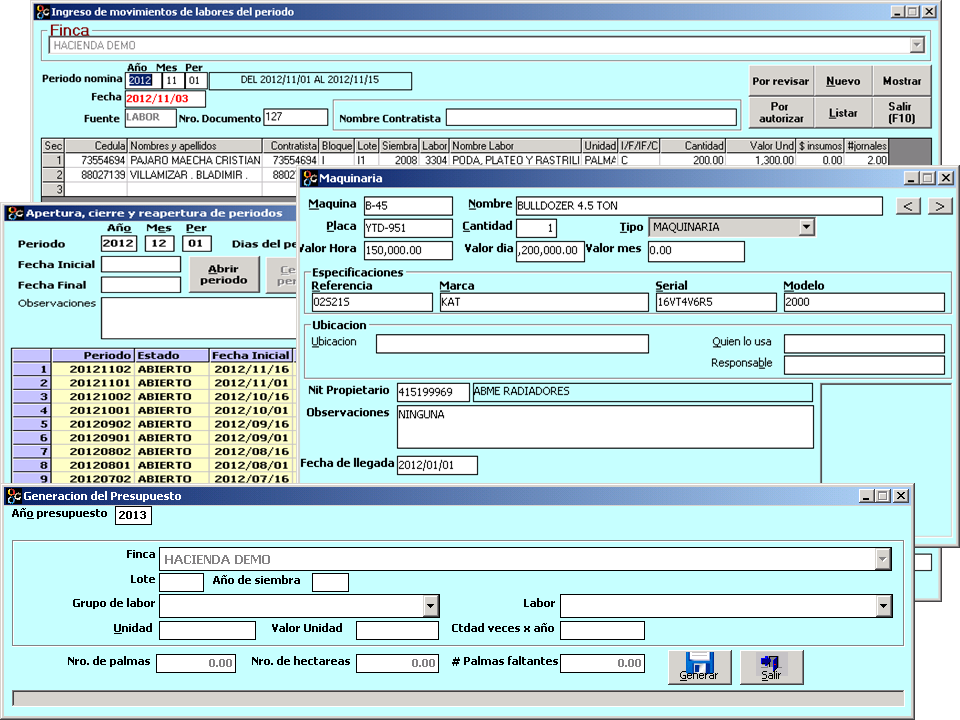Click the Lote field in the budget window
Viewport: 960px width, 720px height.
(181, 582)
